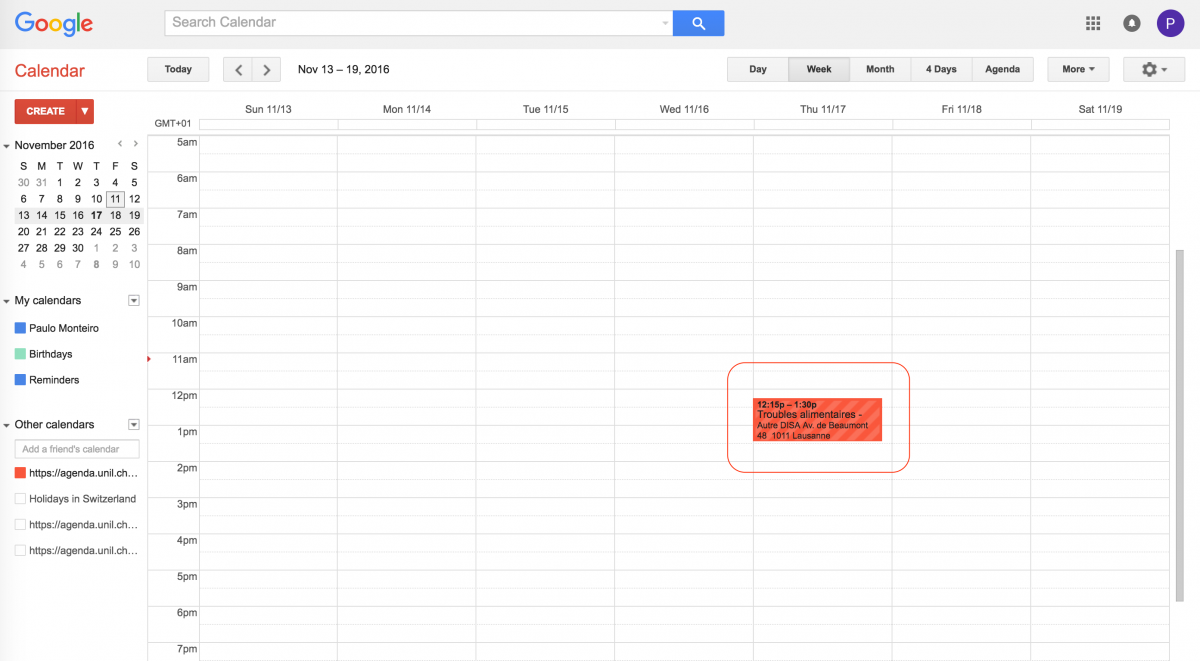Switch to Month view

(x=880, y=69)
